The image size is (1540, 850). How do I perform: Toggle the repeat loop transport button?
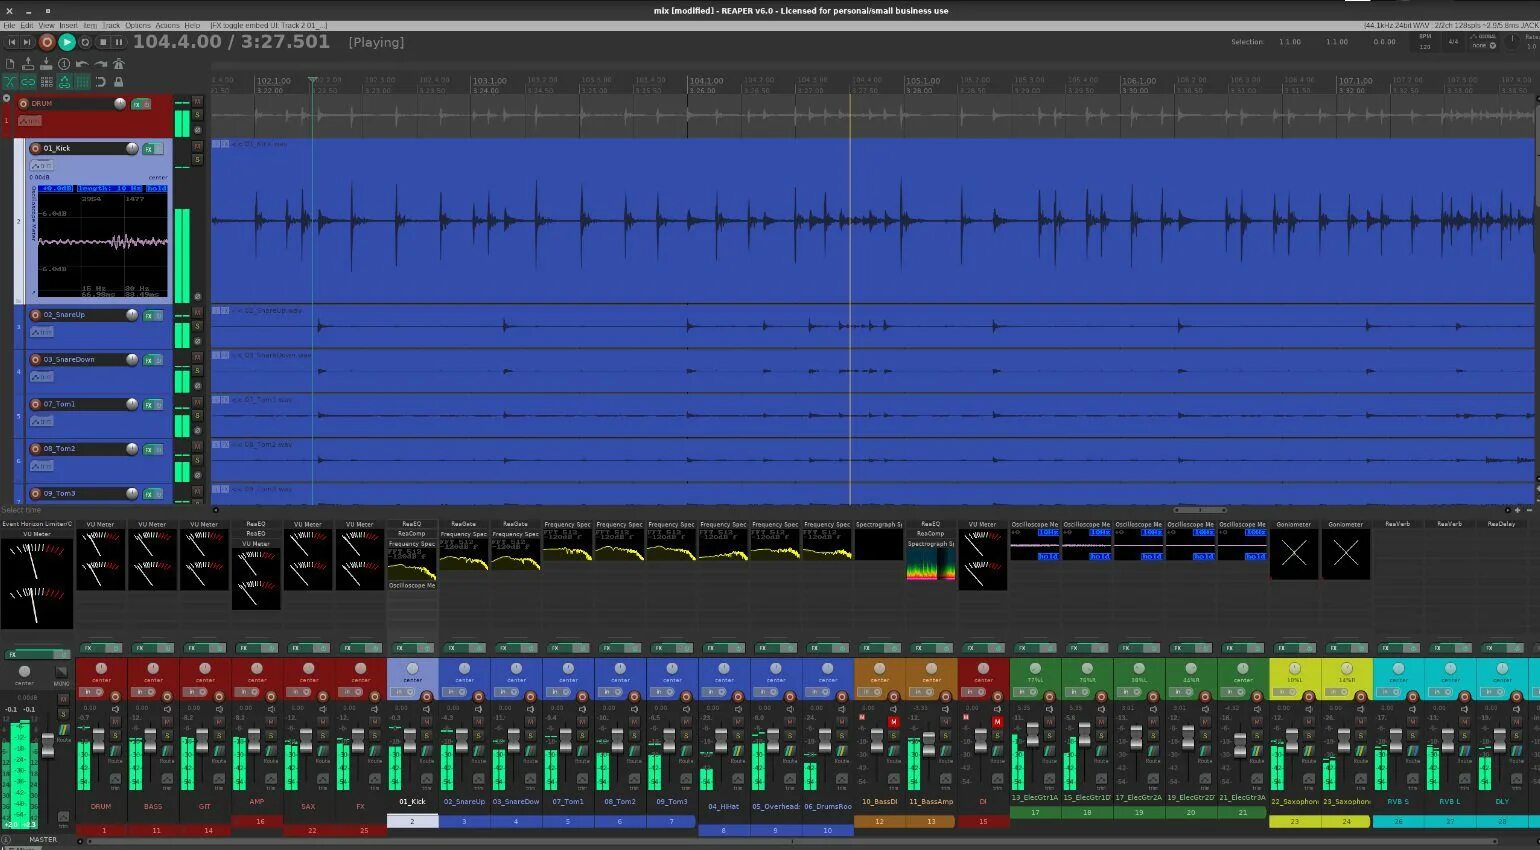(85, 42)
